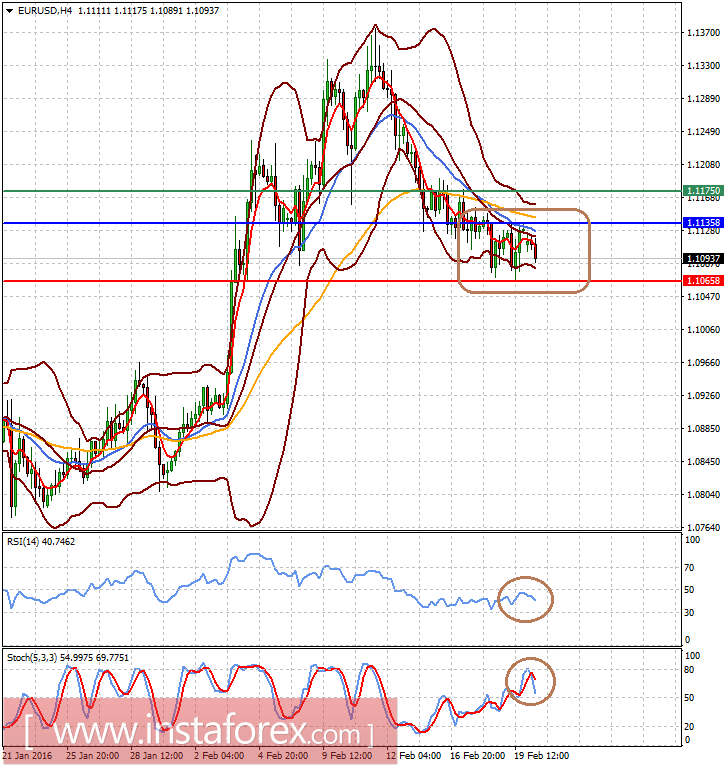Click the 70 level on RSI scale

pos(689,568)
